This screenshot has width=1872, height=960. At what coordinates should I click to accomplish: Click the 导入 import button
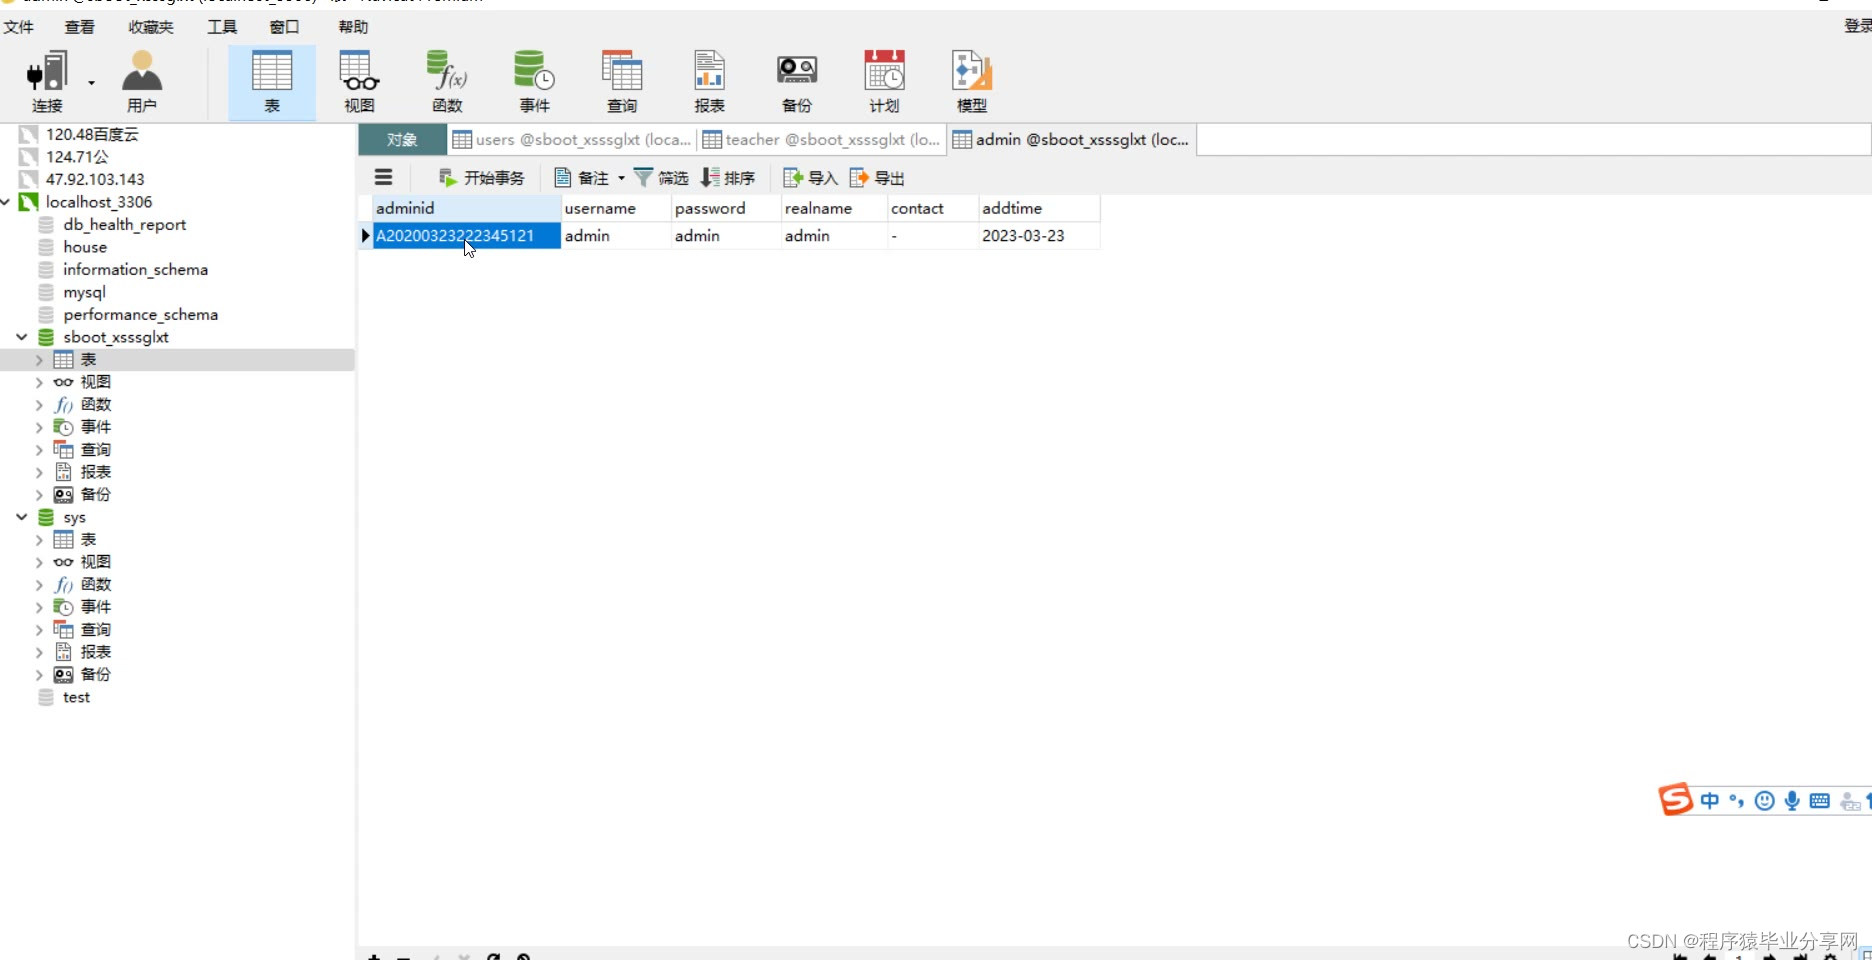[810, 178]
